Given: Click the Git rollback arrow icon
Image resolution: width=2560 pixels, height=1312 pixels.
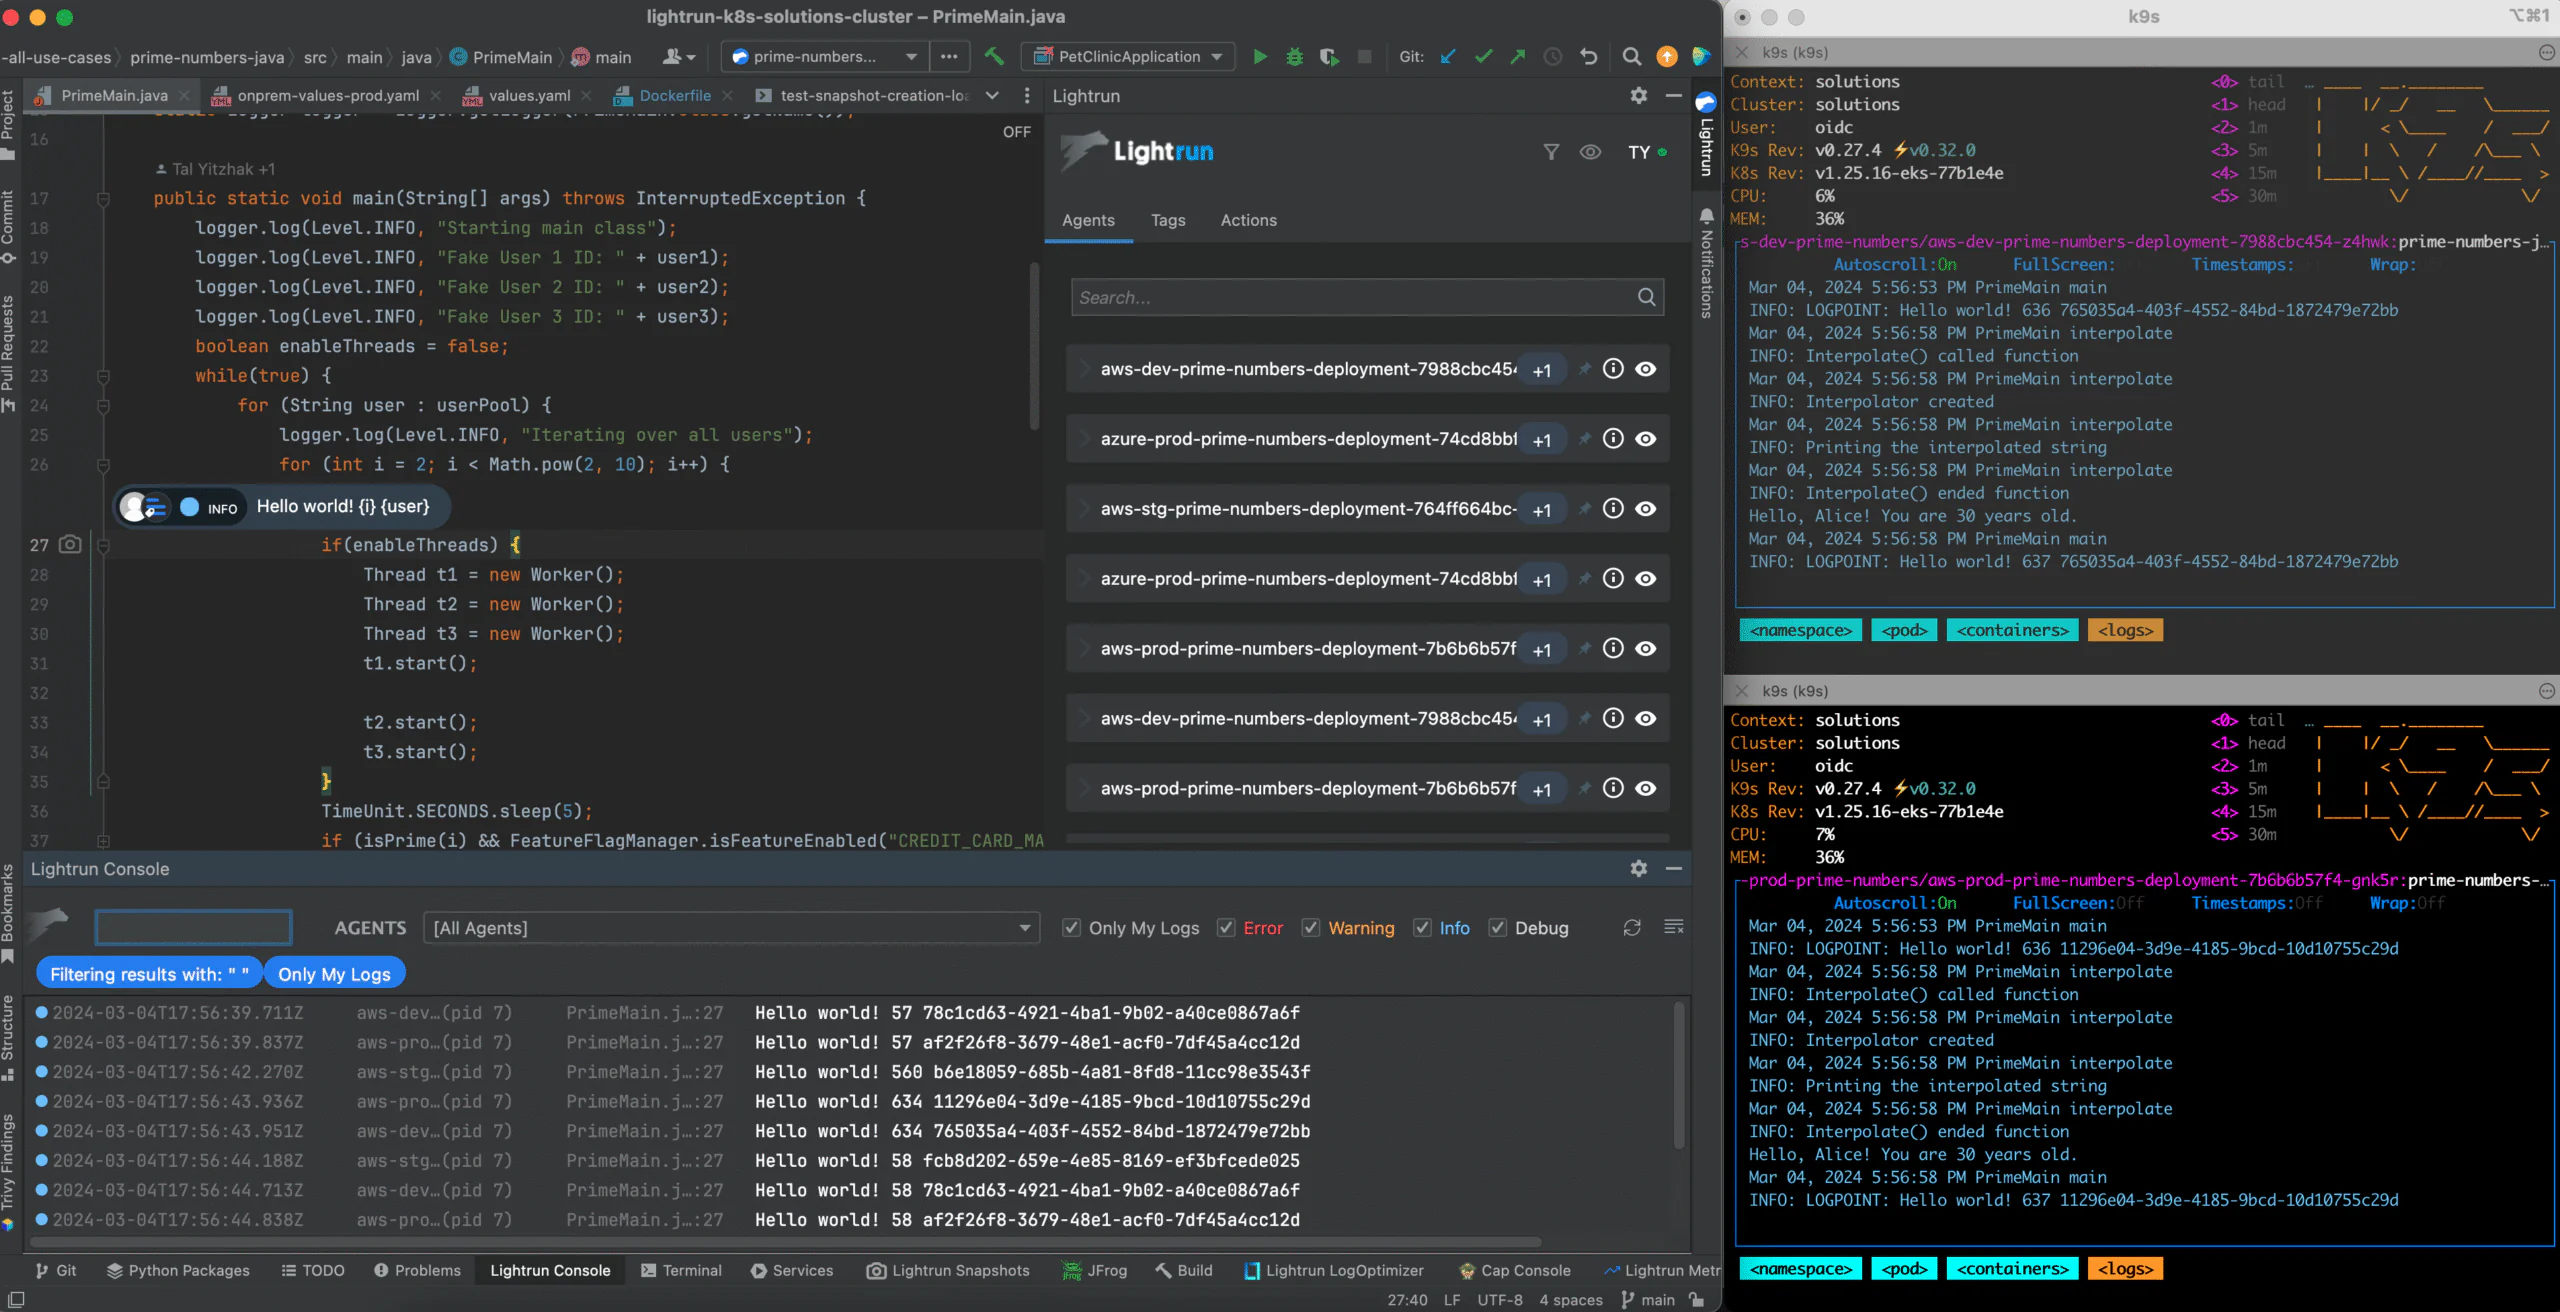Looking at the screenshot, I should (1589, 57).
